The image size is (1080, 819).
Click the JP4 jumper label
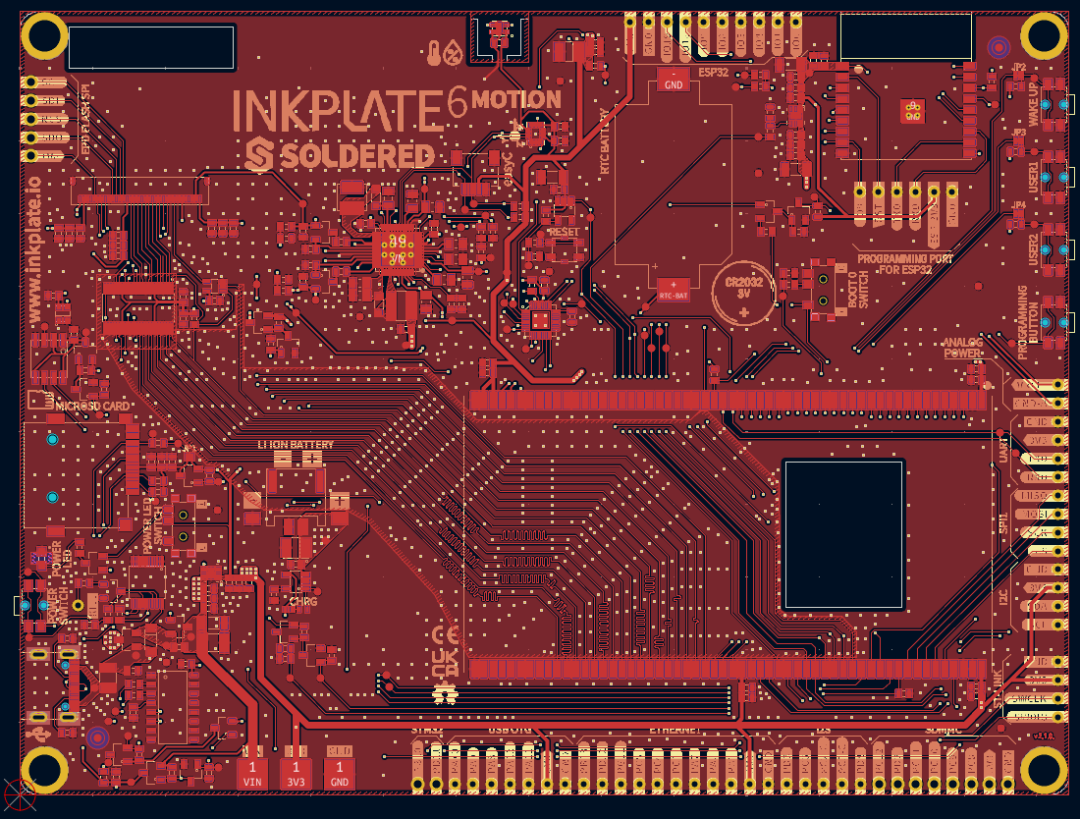coord(1019,205)
